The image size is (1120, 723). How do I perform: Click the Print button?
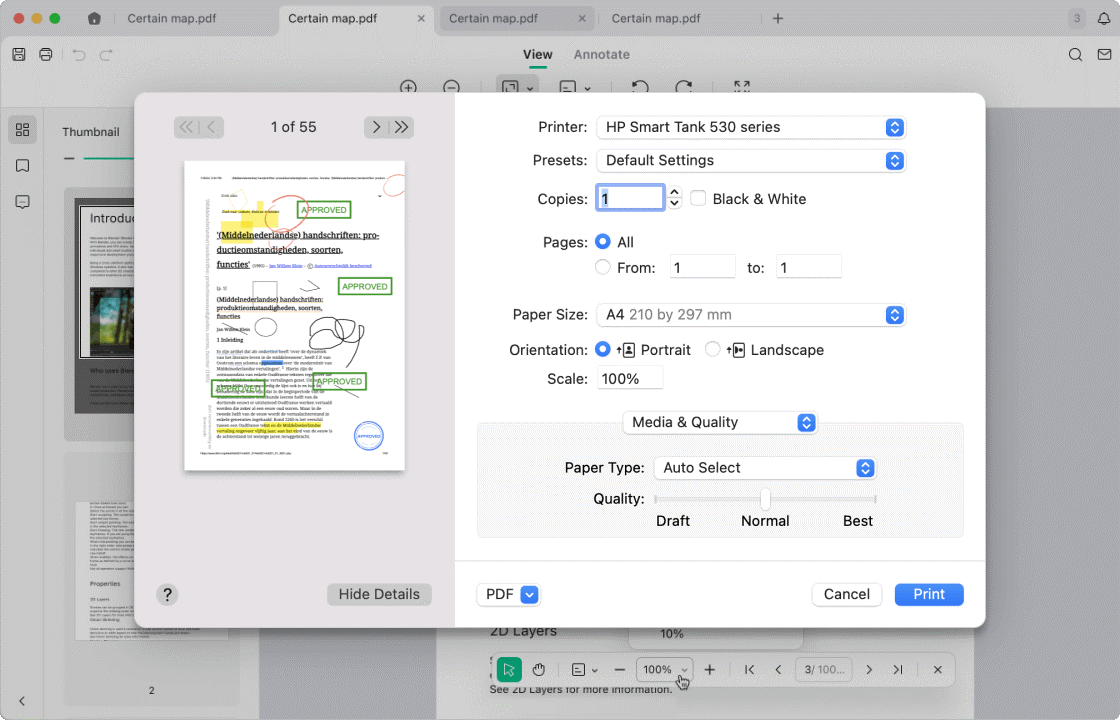pyautogui.click(x=929, y=594)
